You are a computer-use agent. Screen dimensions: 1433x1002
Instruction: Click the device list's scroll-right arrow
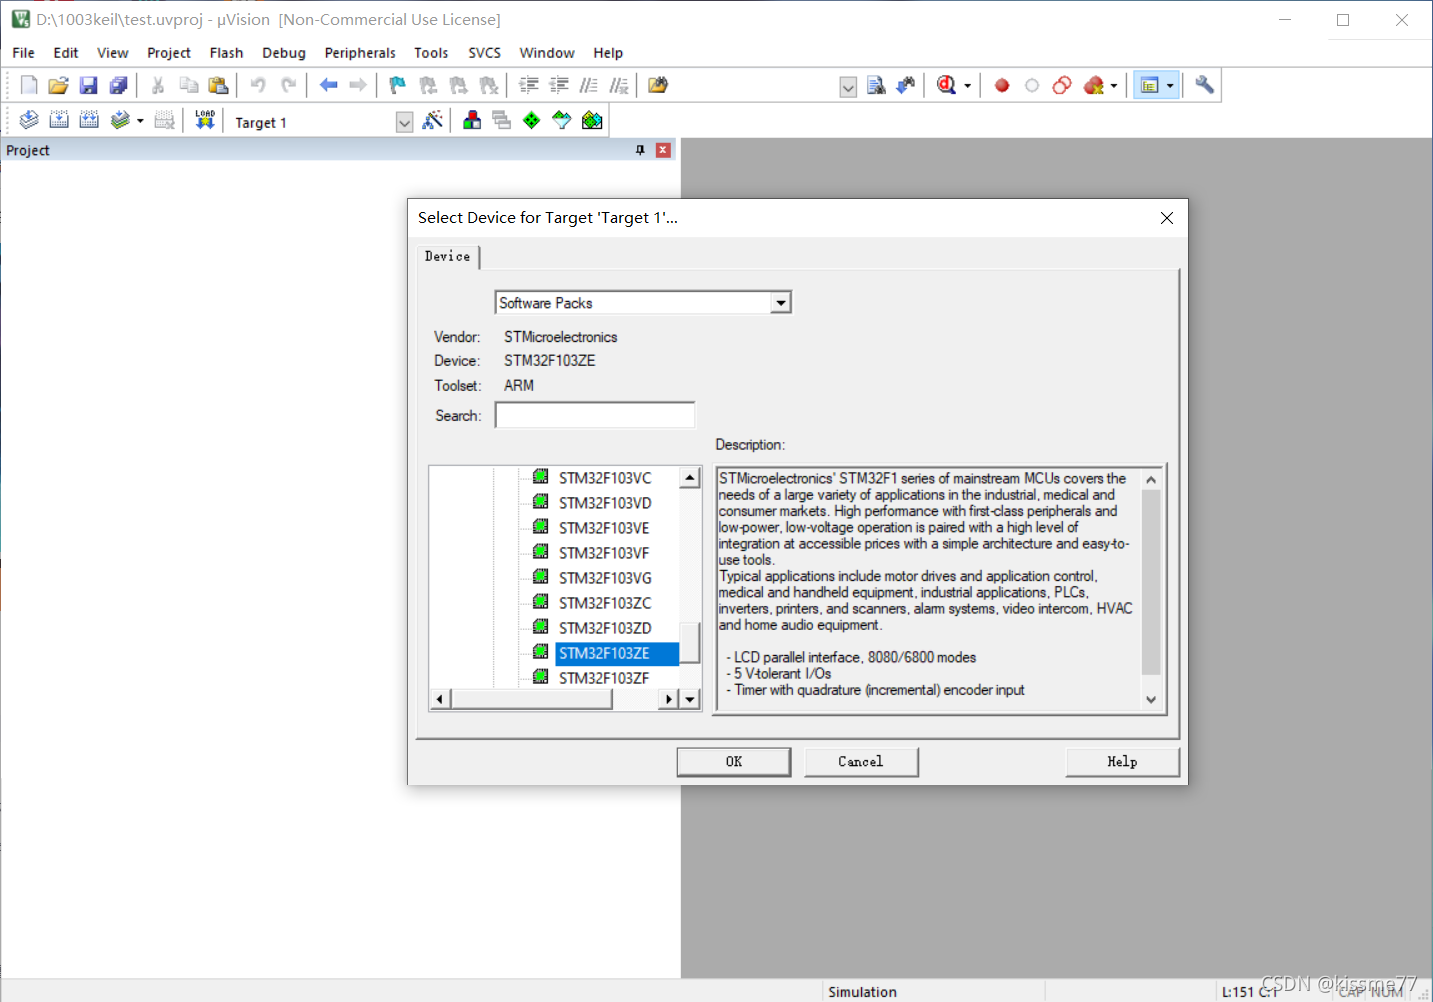tap(669, 699)
